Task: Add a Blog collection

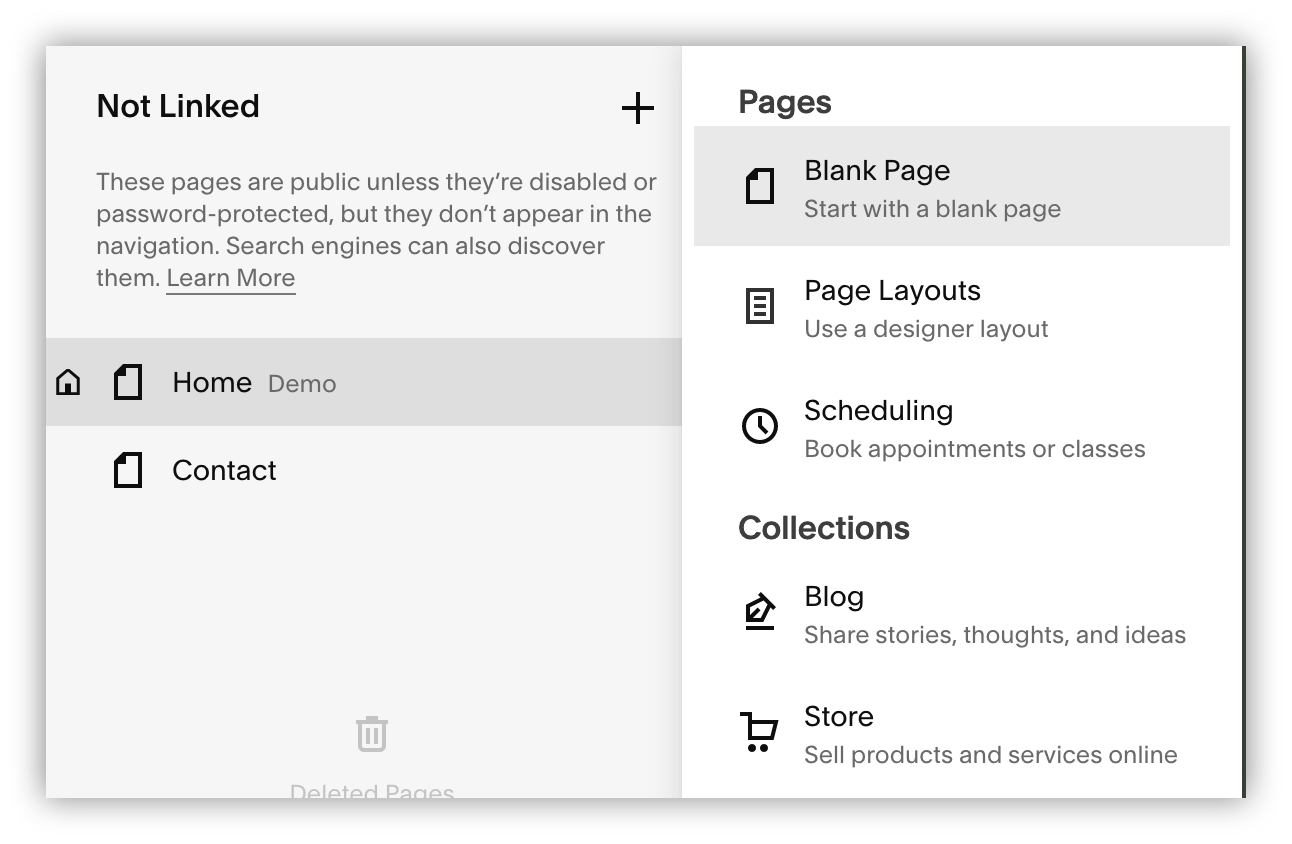Action: point(962,612)
